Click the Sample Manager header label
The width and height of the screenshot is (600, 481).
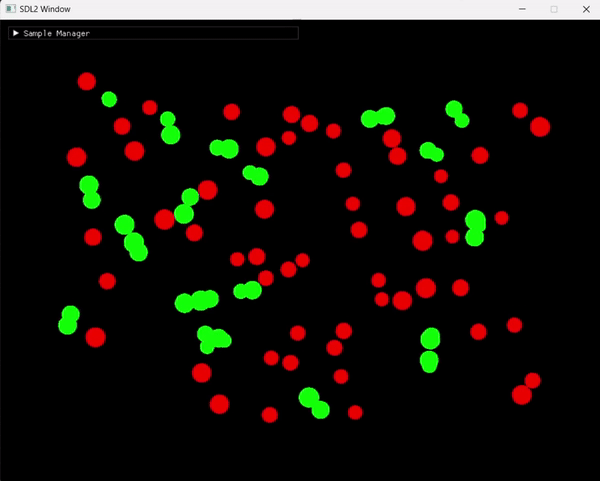pyautogui.click(x=57, y=34)
